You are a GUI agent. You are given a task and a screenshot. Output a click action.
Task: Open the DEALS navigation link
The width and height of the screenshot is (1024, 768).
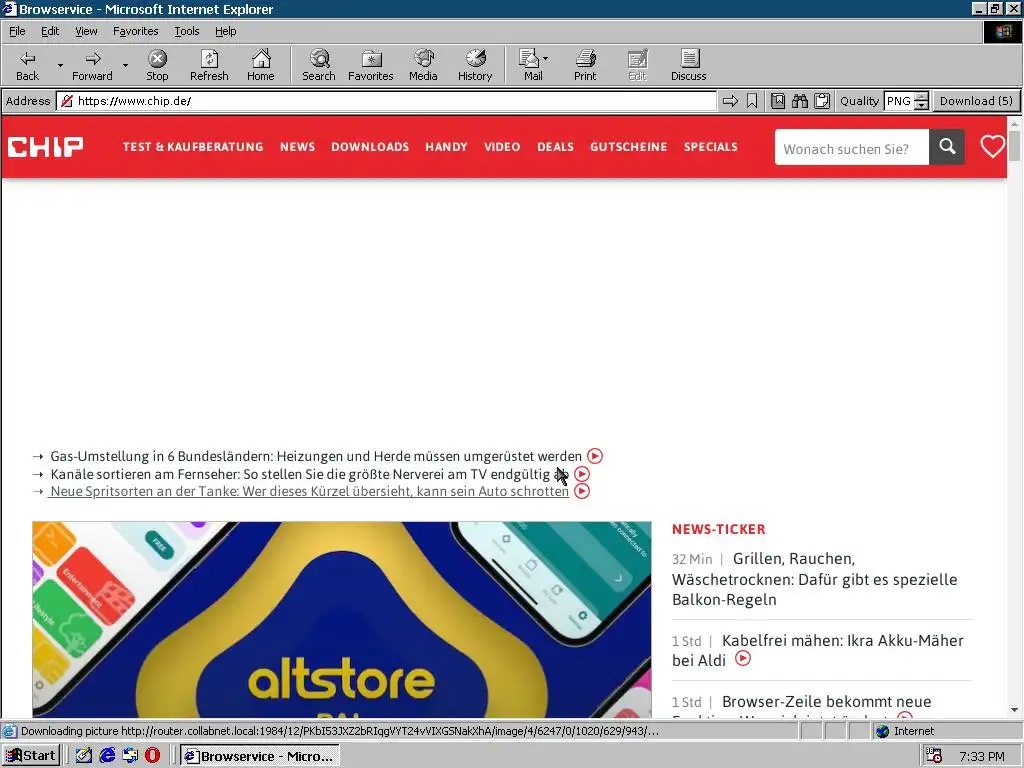[x=555, y=147]
